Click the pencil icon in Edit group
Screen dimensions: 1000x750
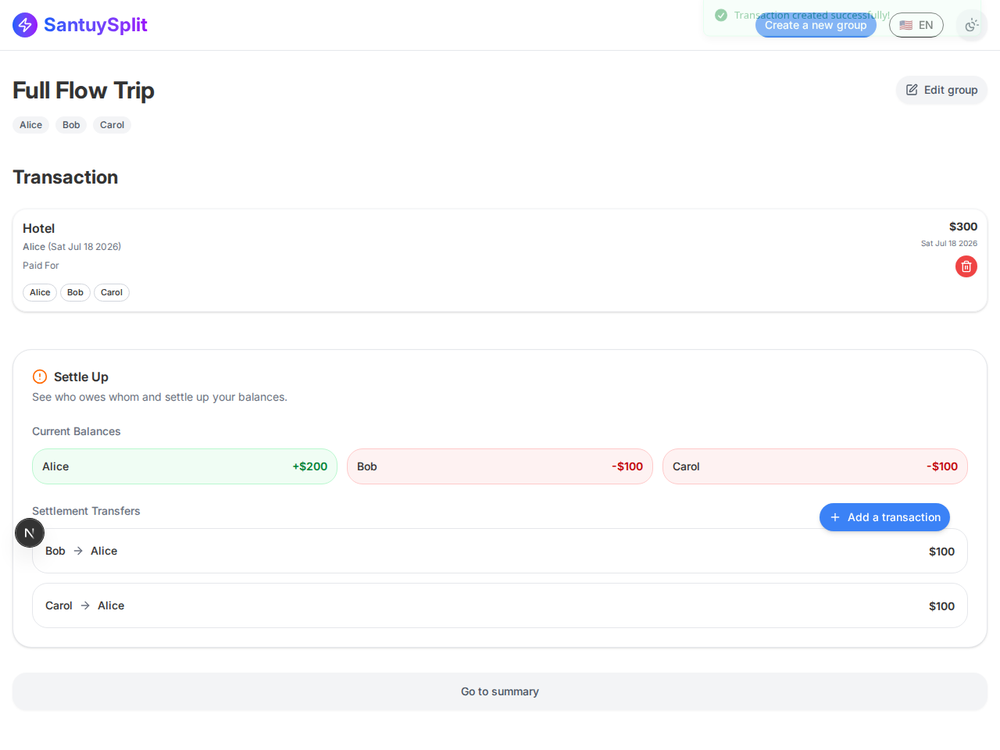(x=911, y=90)
